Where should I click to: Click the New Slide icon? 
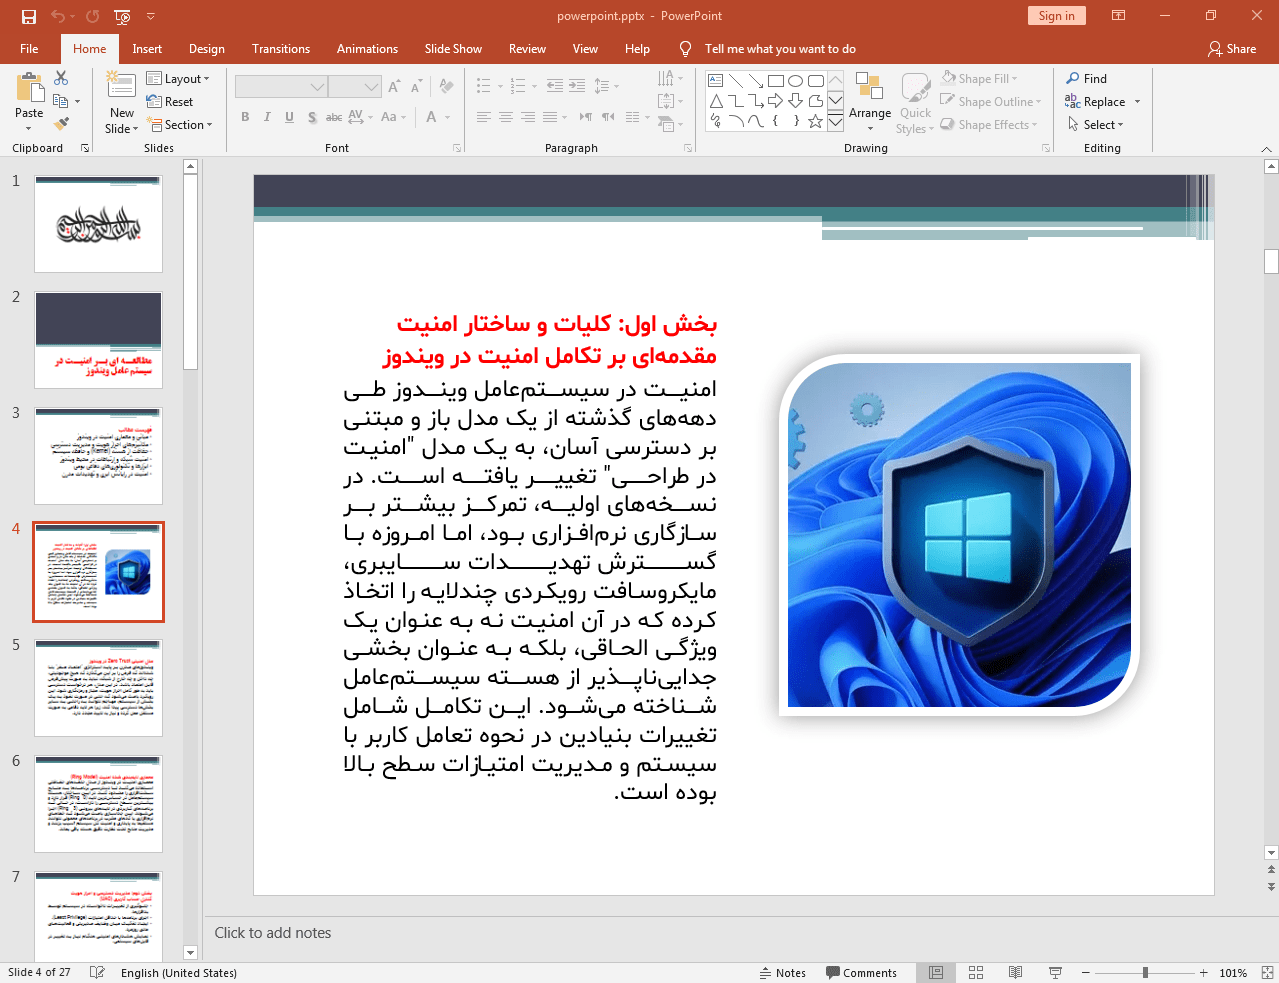pos(121,87)
